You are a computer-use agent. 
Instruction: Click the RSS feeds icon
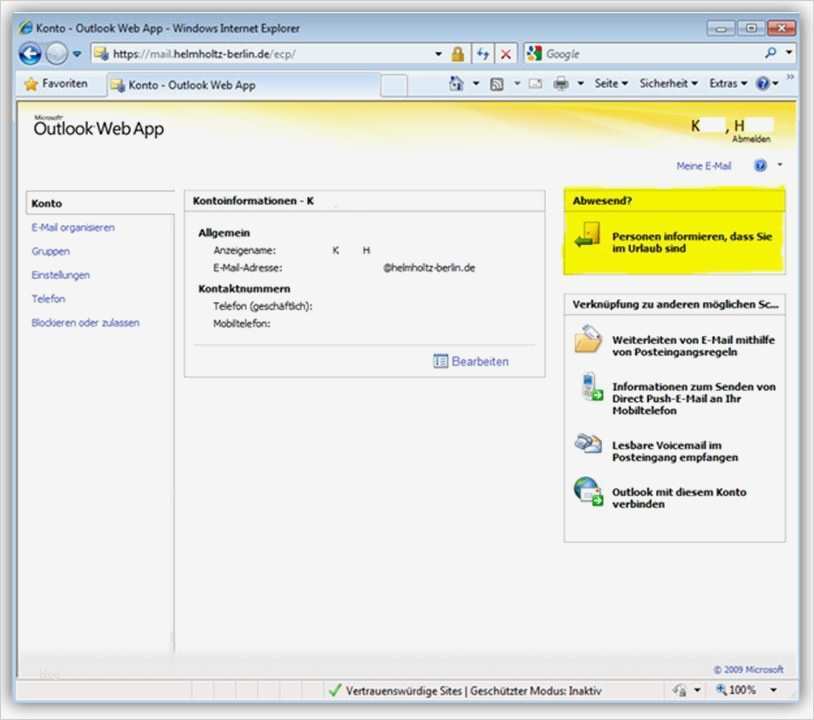(497, 84)
